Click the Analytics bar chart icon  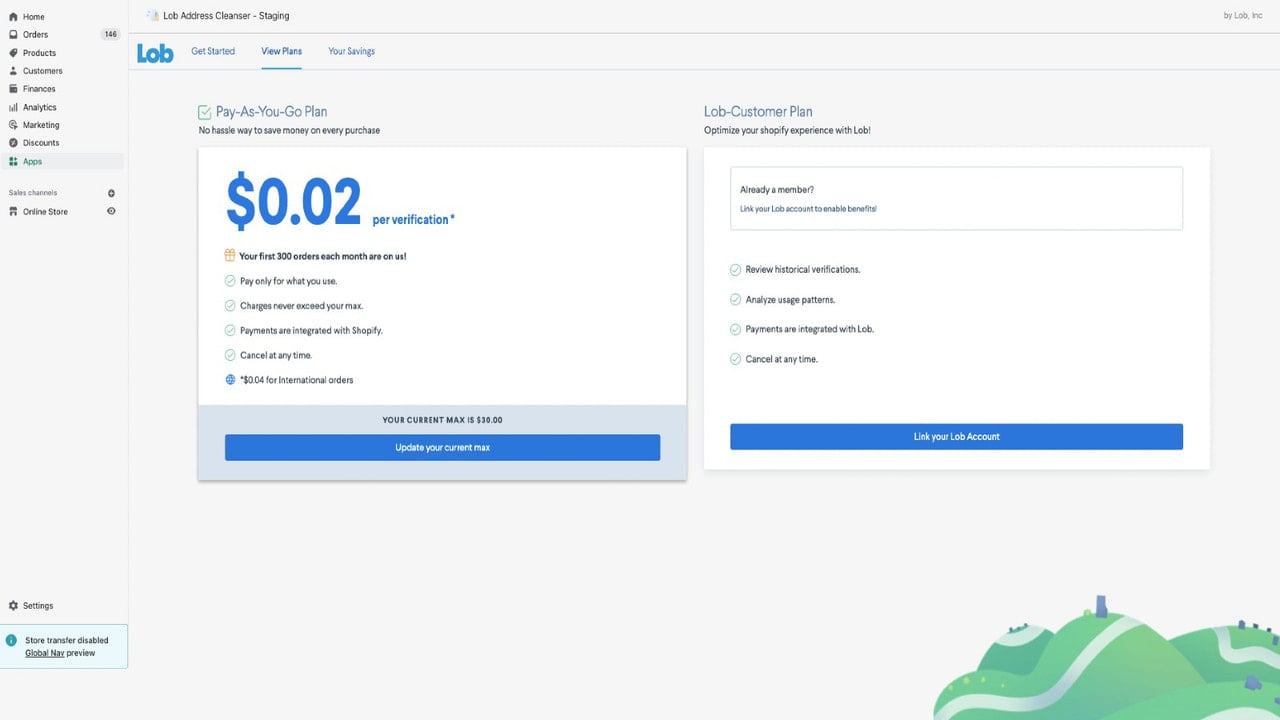[x=13, y=107]
